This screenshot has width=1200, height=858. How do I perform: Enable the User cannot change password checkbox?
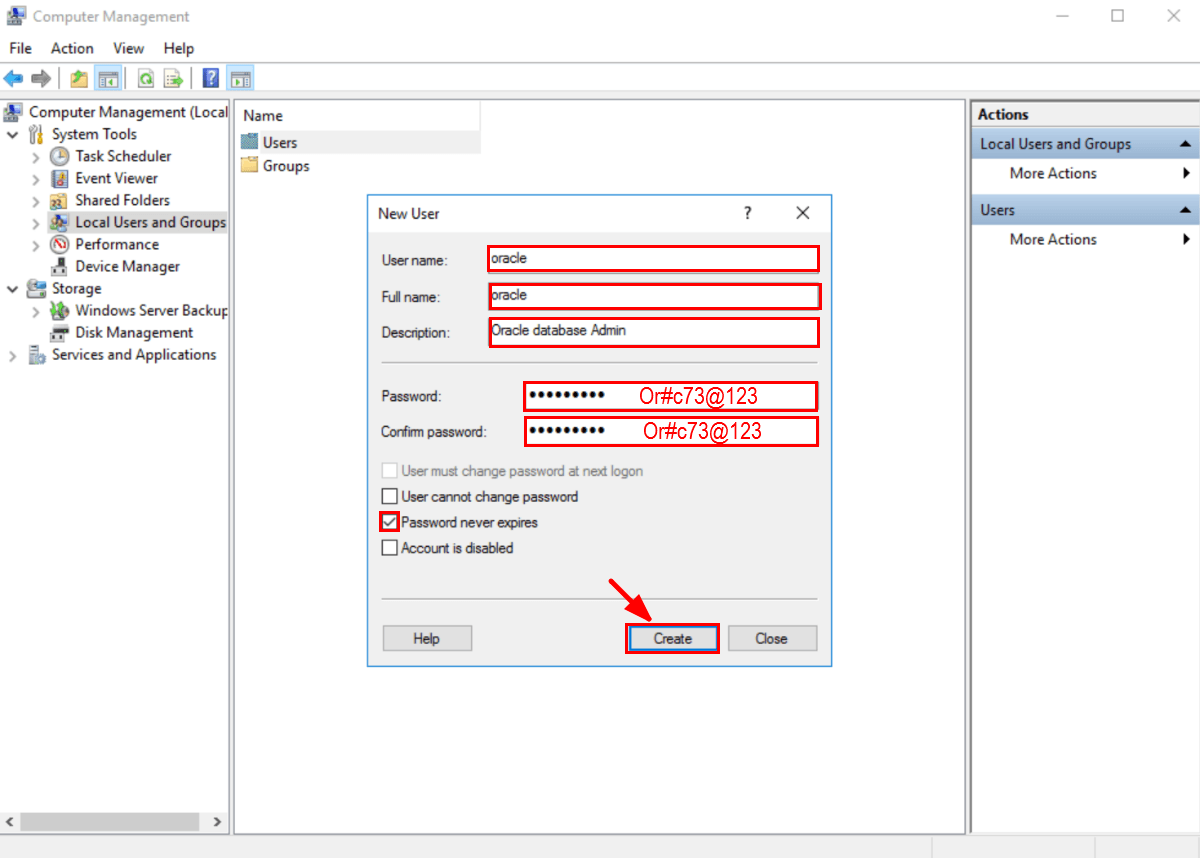(389, 496)
